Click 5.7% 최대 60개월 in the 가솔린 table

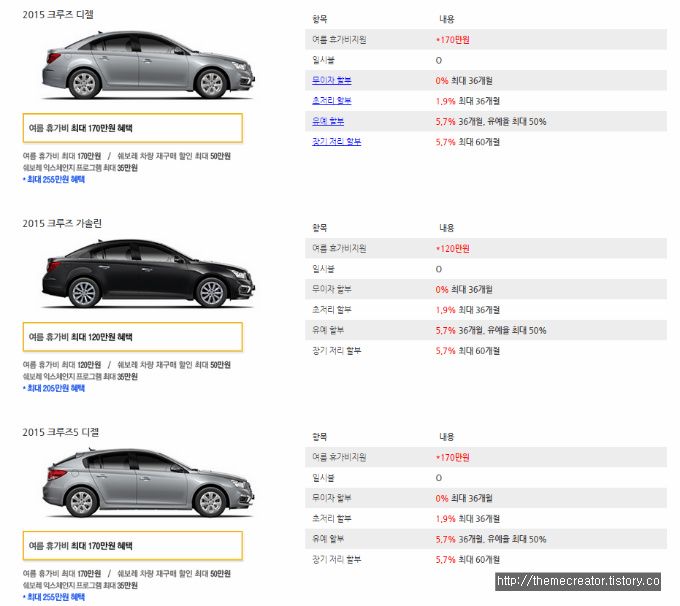[x=468, y=350]
